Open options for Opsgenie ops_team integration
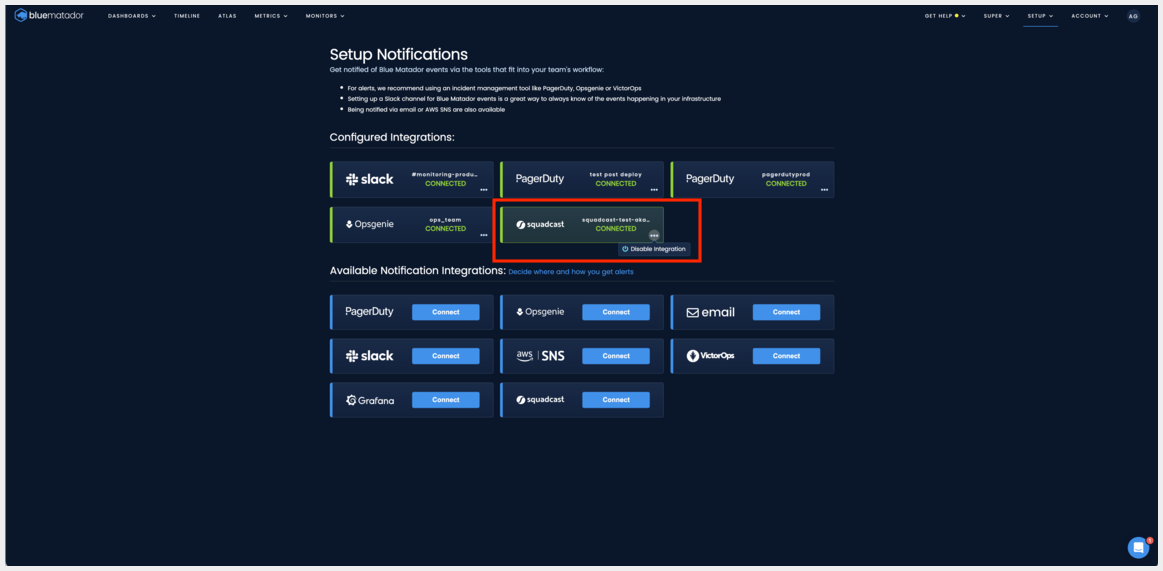The width and height of the screenshot is (1163, 571). coord(483,235)
